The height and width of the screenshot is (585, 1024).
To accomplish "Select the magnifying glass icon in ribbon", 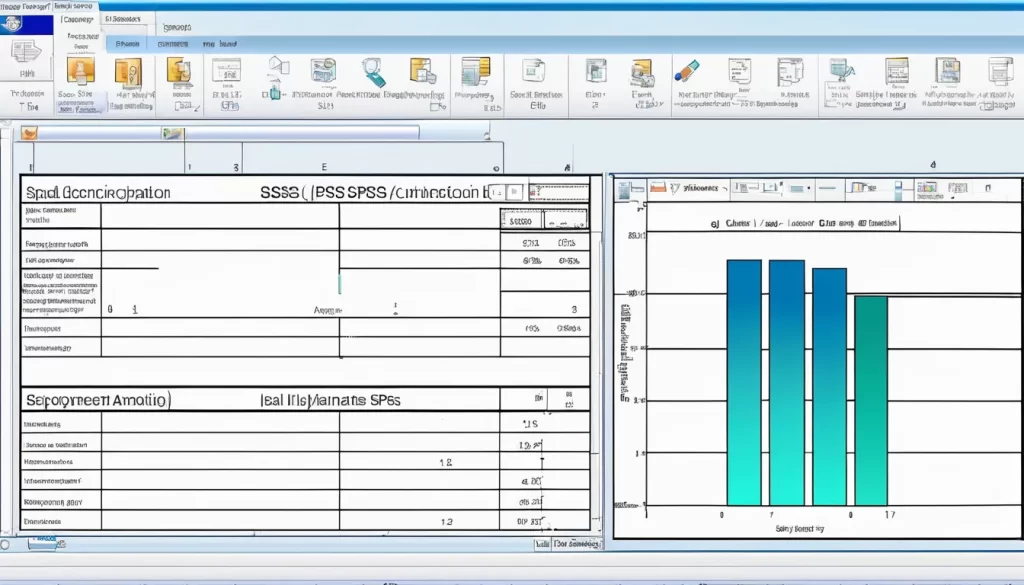I will pyautogui.click(x=374, y=72).
